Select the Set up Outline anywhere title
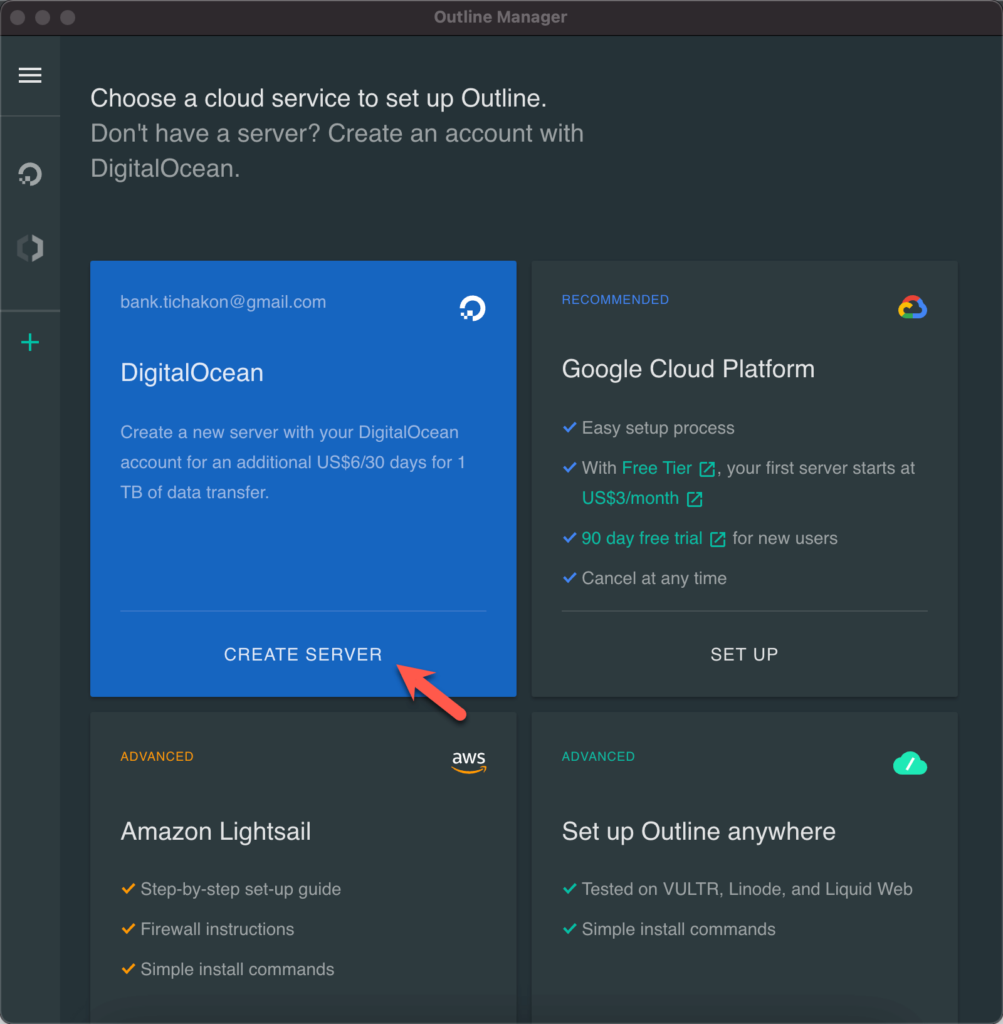Screen dimensions: 1003x1024 click(699, 831)
